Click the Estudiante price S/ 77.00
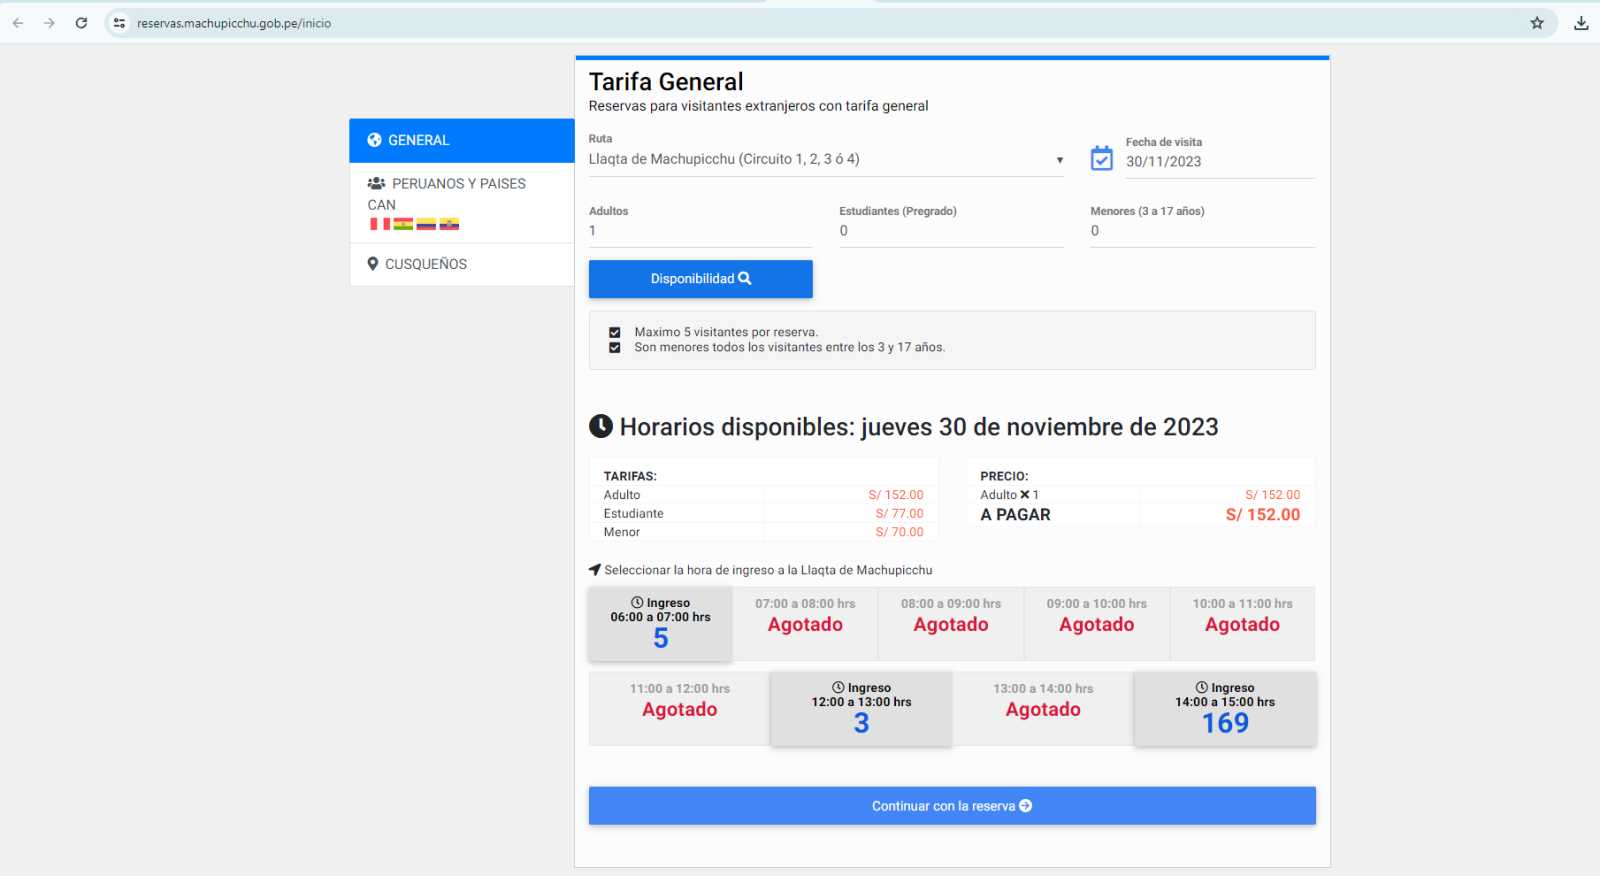This screenshot has height=876, width=1600. tap(900, 514)
